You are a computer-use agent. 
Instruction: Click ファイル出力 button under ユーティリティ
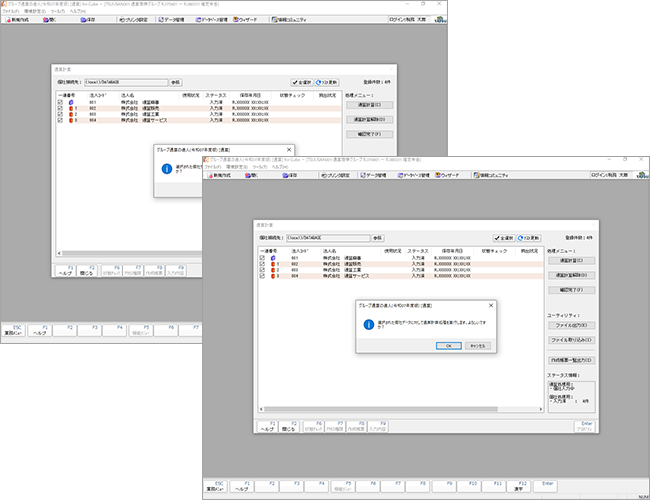(x=571, y=325)
